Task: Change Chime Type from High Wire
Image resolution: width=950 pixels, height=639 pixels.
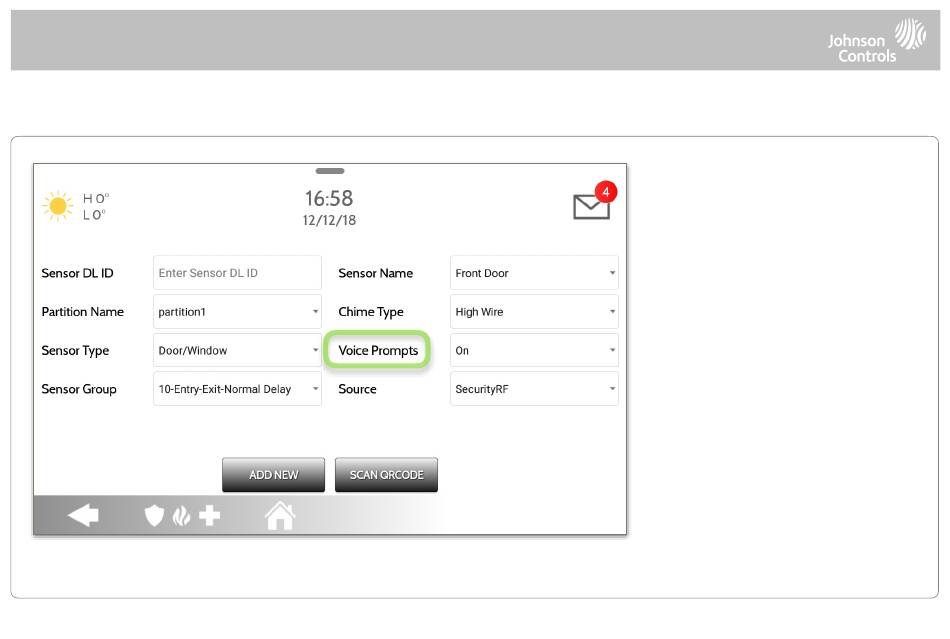Action: tap(534, 312)
